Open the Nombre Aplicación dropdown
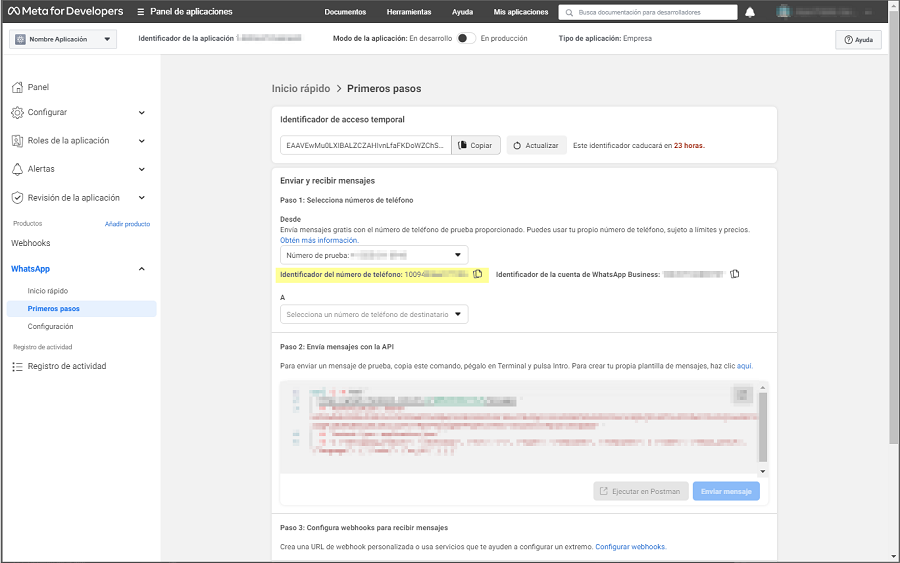900x563 pixels. click(63, 39)
